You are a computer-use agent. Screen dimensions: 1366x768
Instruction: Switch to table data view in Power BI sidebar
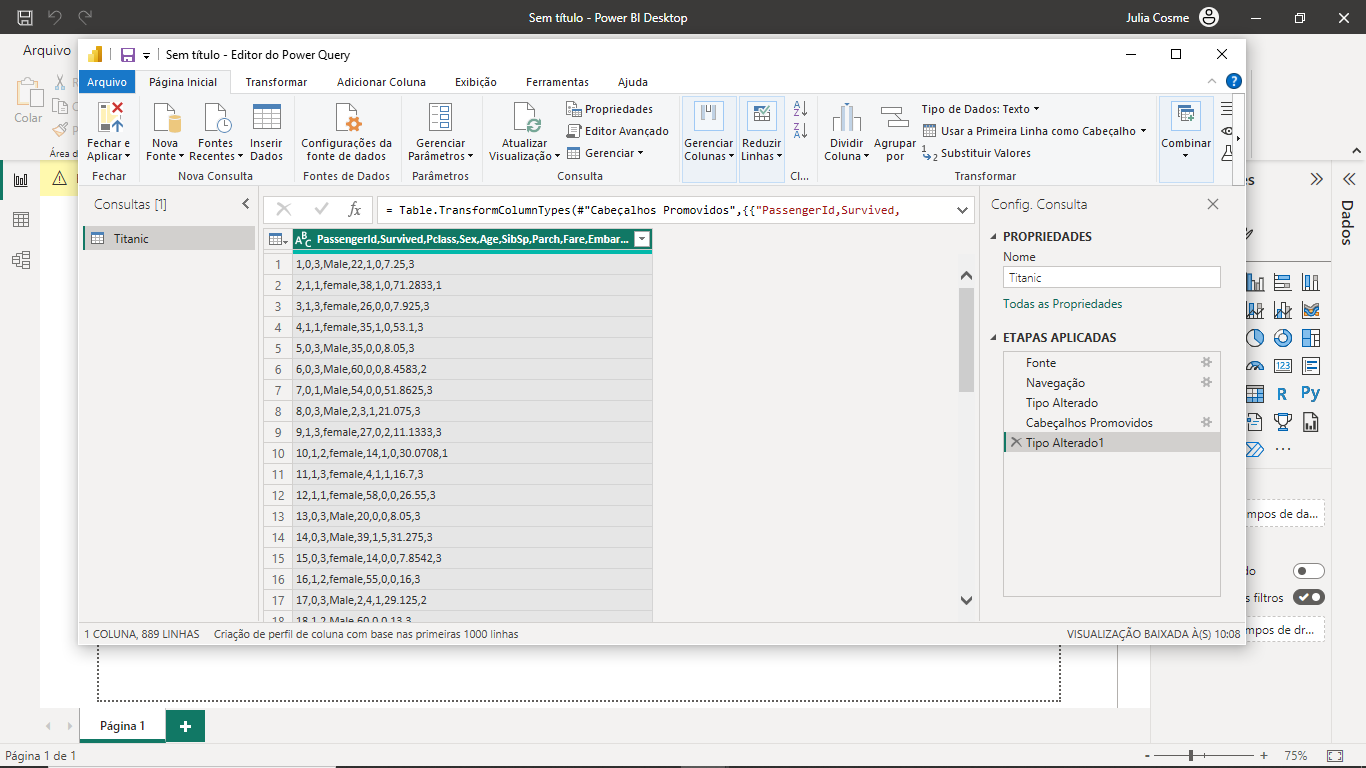[20, 220]
